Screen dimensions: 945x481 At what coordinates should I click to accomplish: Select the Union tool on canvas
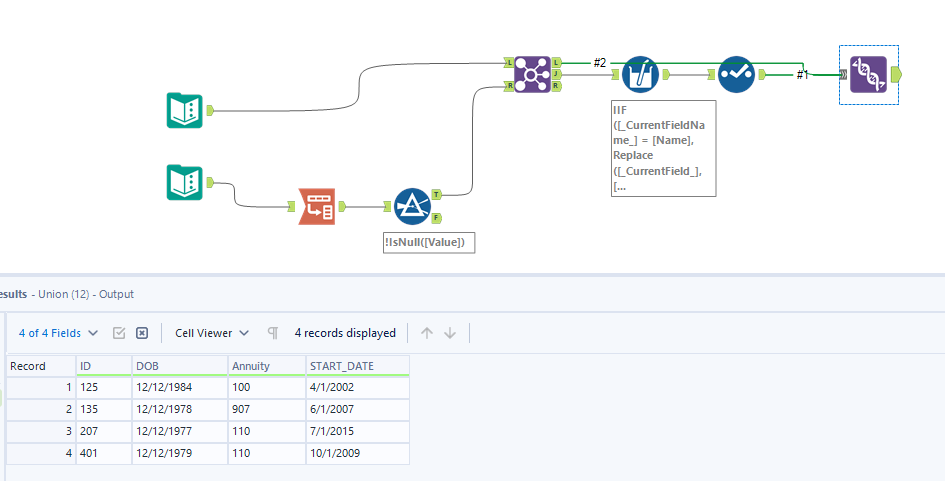(x=867, y=74)
